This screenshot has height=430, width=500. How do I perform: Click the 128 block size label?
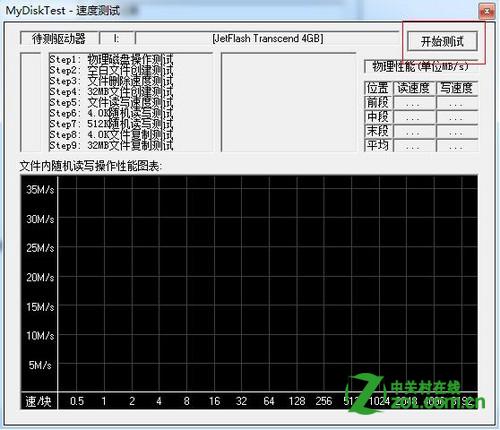297,401
